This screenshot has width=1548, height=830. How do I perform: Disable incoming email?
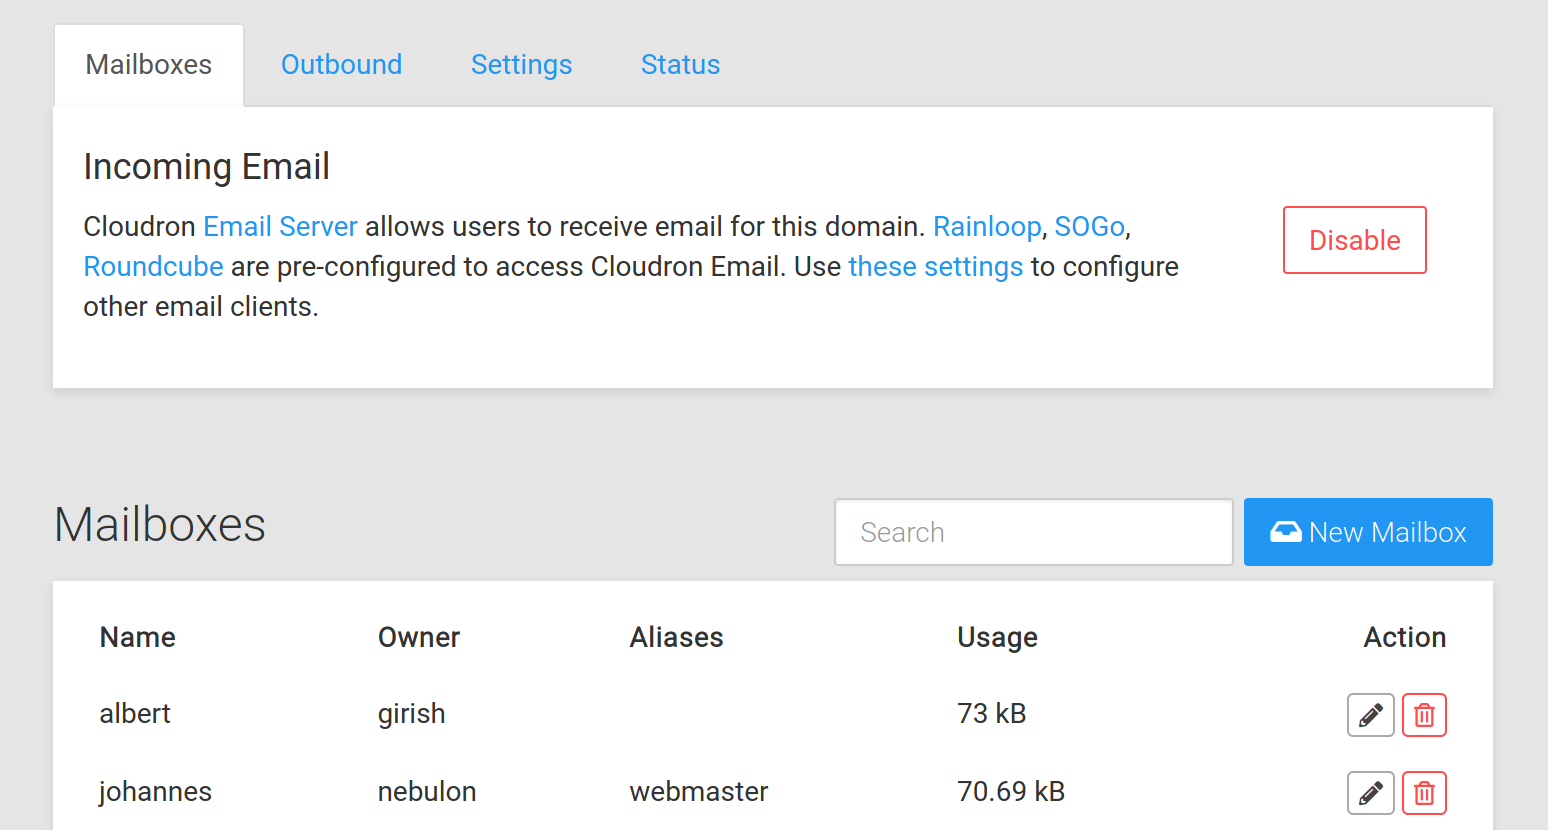pyautogui.click(x=1355, y=240)
